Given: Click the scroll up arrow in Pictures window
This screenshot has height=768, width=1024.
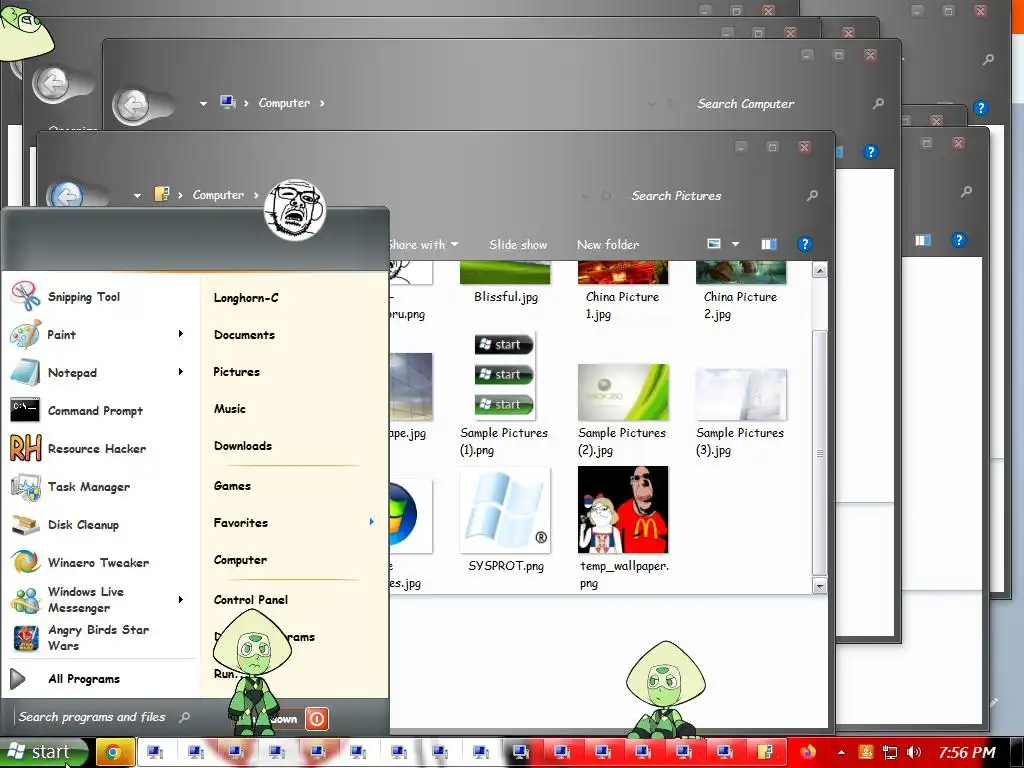Looking at the screenshot, I should click(820, 270).
